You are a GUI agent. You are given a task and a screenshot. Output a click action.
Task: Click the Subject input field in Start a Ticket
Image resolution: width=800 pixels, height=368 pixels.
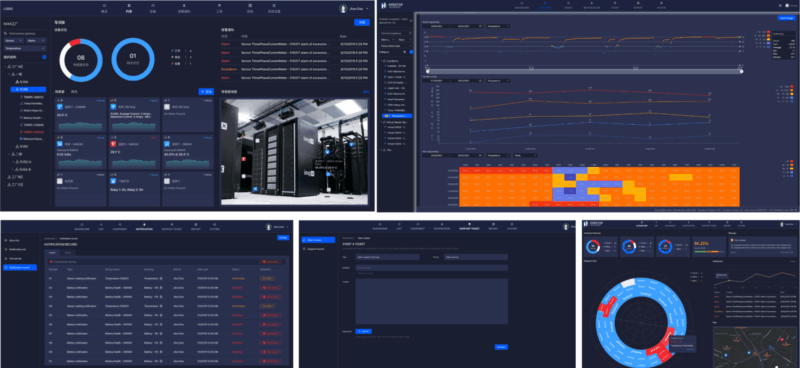point(432,267)
